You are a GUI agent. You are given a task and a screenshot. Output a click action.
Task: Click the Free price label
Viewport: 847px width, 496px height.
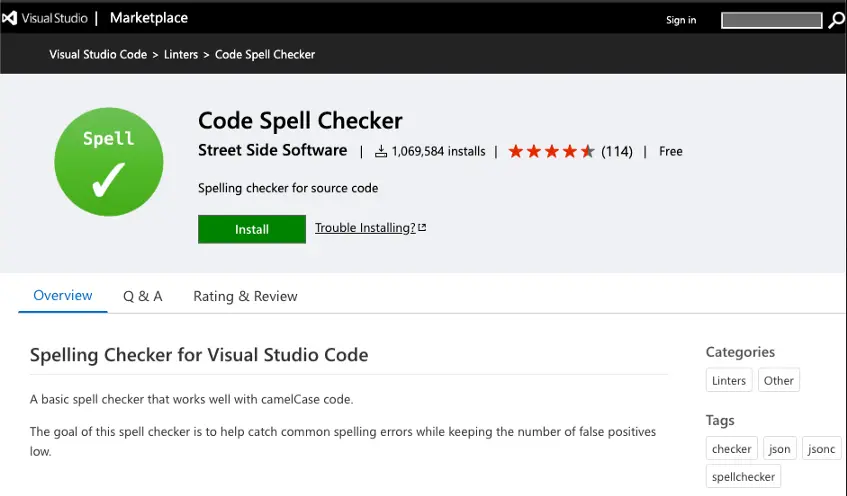pyautogui.click(x=670, y=151)
